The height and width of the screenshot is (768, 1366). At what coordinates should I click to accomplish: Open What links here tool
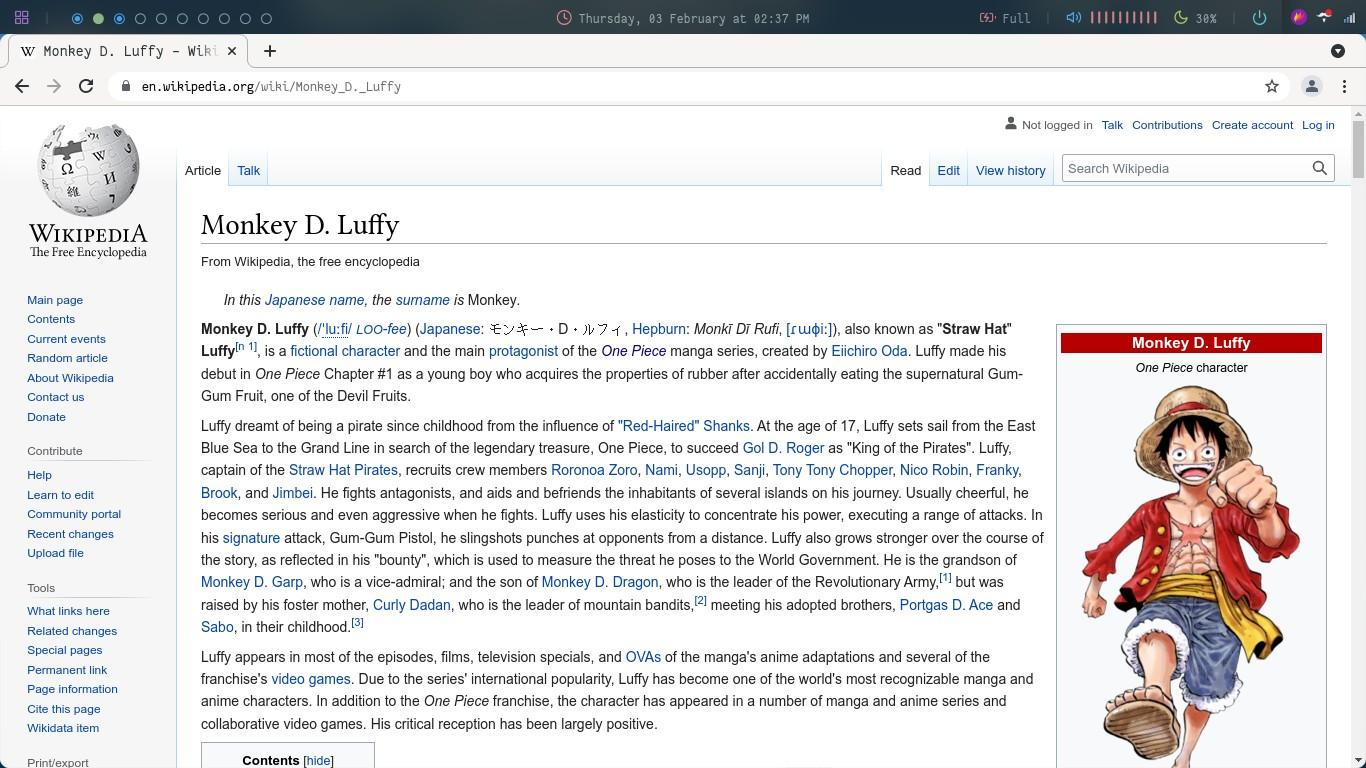(68, 611)
